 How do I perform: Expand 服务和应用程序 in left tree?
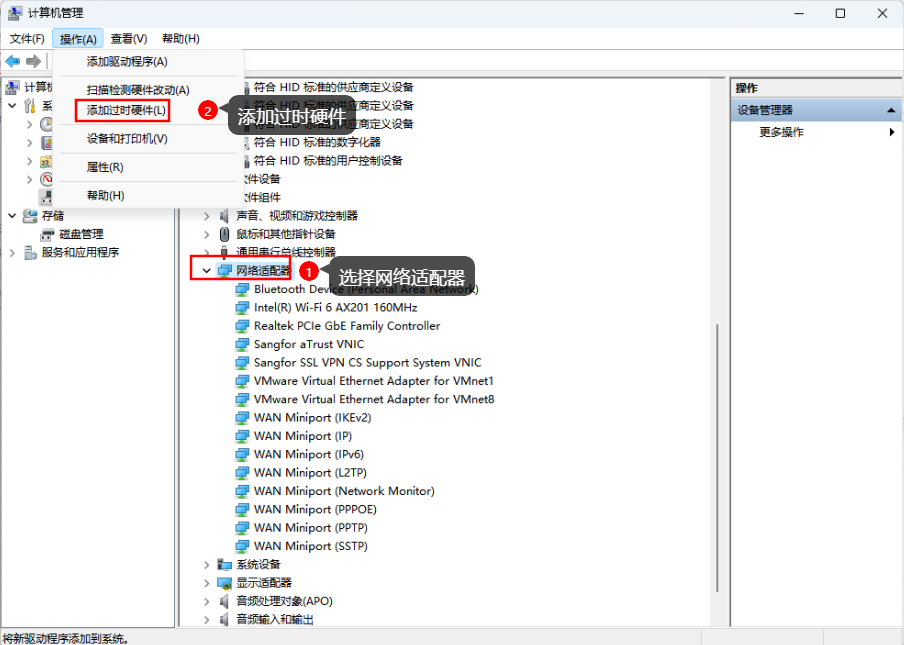tap(12, 253)
